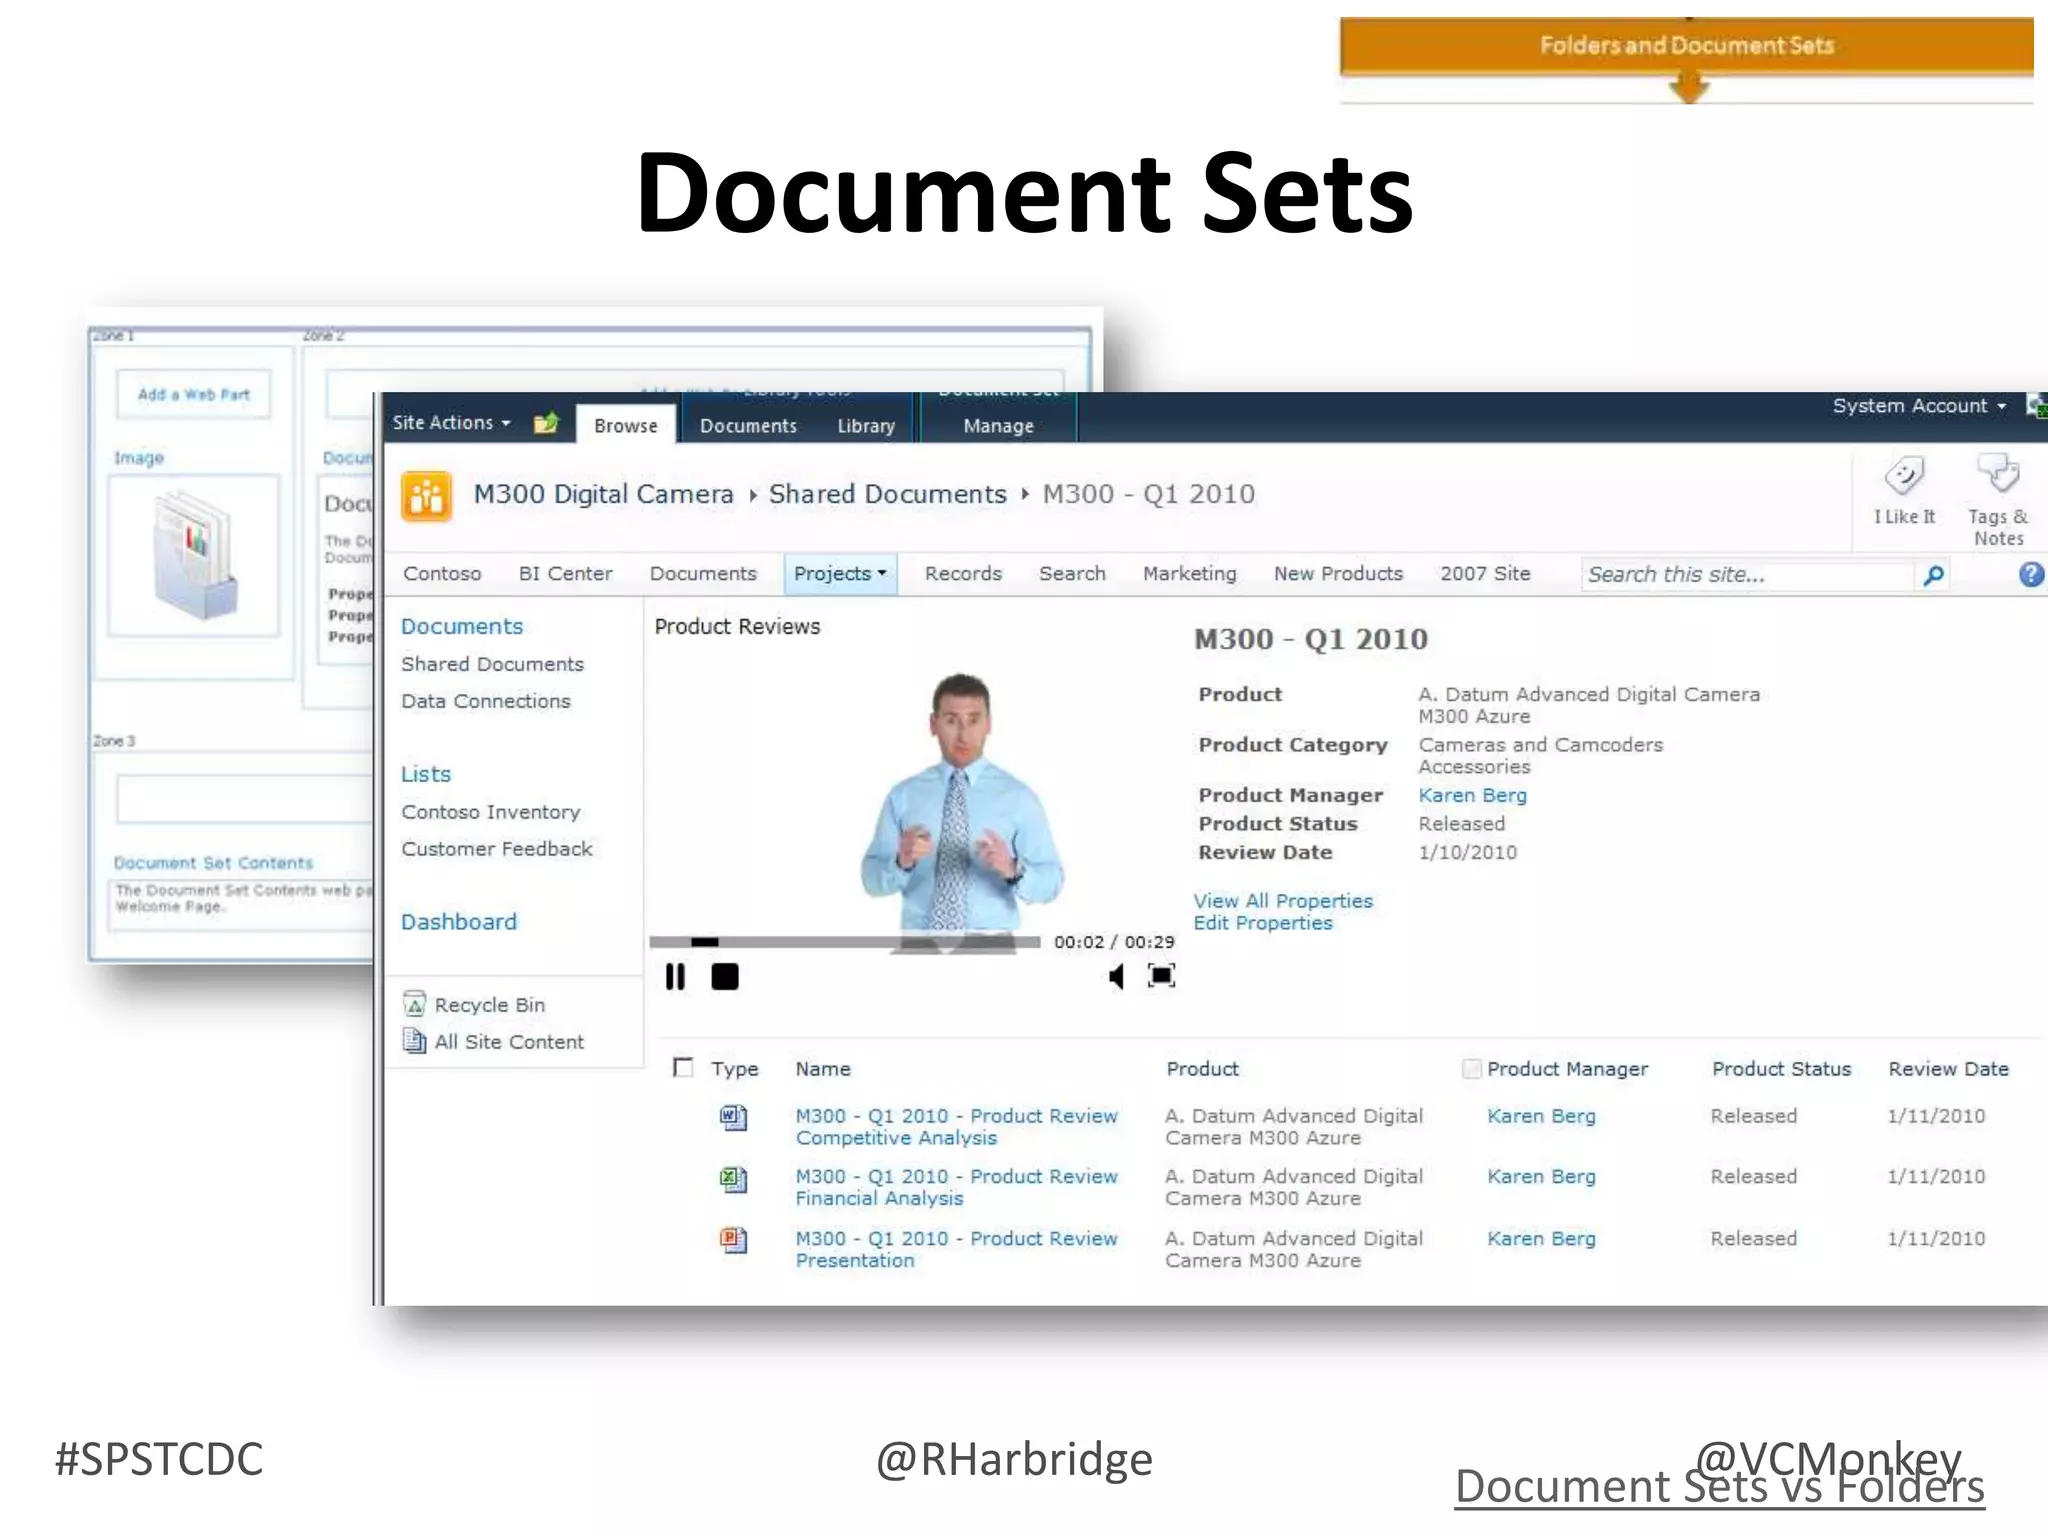Select the Browse ribbon tab
The width and height of the screenshot is (2048, 1536).
click(x=626, y=425)
